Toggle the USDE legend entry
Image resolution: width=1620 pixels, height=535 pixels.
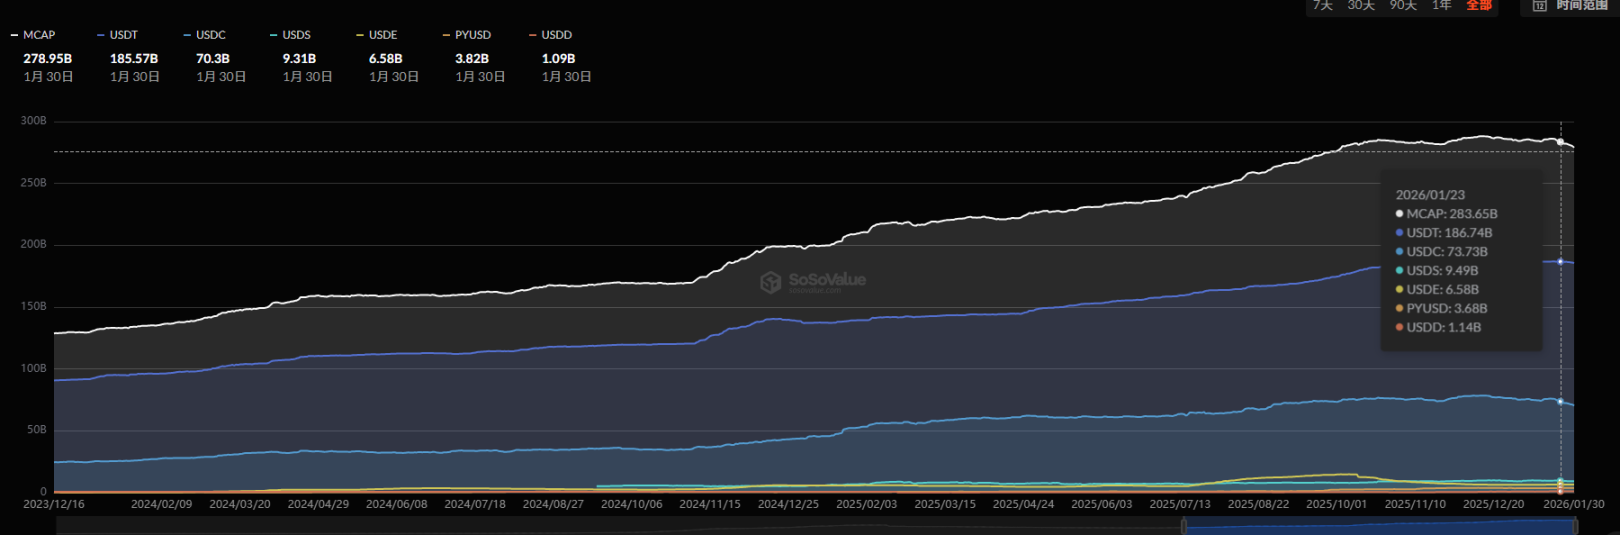click(x=382, y=35)
